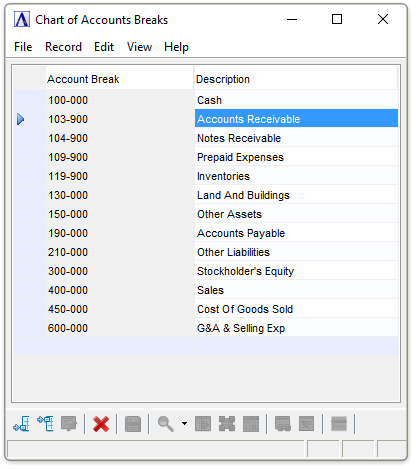Minimize the Chart of Accounts Breaks window
Screen dimensions: 416x469
click(292, 19)
